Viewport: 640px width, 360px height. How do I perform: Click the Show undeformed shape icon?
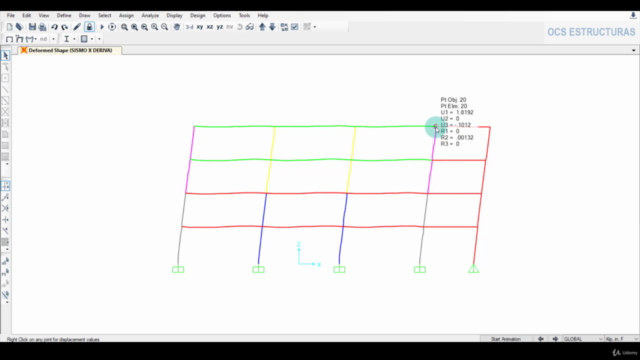(x=9, y=39)
